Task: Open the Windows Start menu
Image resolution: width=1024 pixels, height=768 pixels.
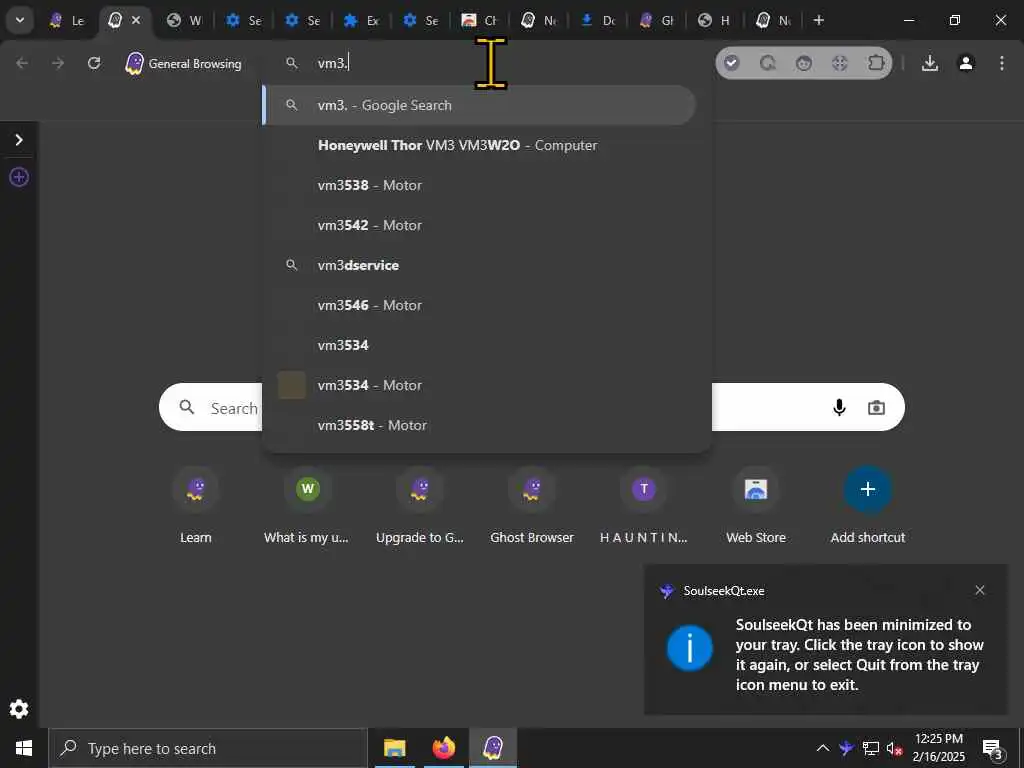Action: coord(24,748)
